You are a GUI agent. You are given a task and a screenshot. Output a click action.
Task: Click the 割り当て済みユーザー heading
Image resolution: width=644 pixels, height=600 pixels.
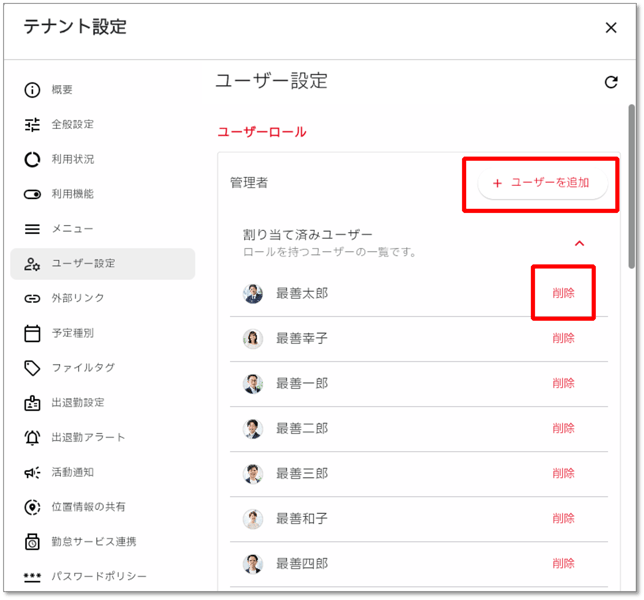[308, 235]
